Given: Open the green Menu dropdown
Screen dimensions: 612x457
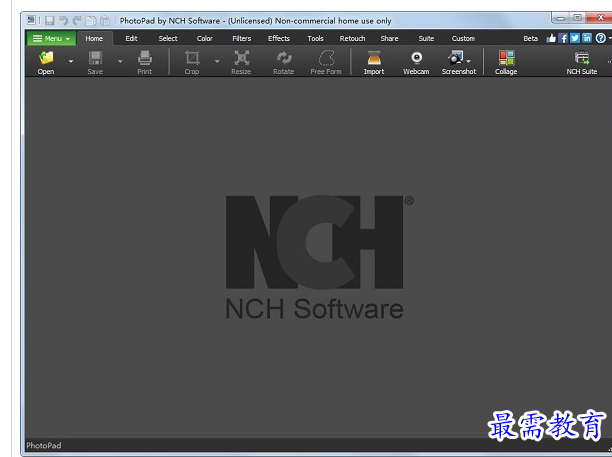Looking at the screenshot, I should coord(51,38).
